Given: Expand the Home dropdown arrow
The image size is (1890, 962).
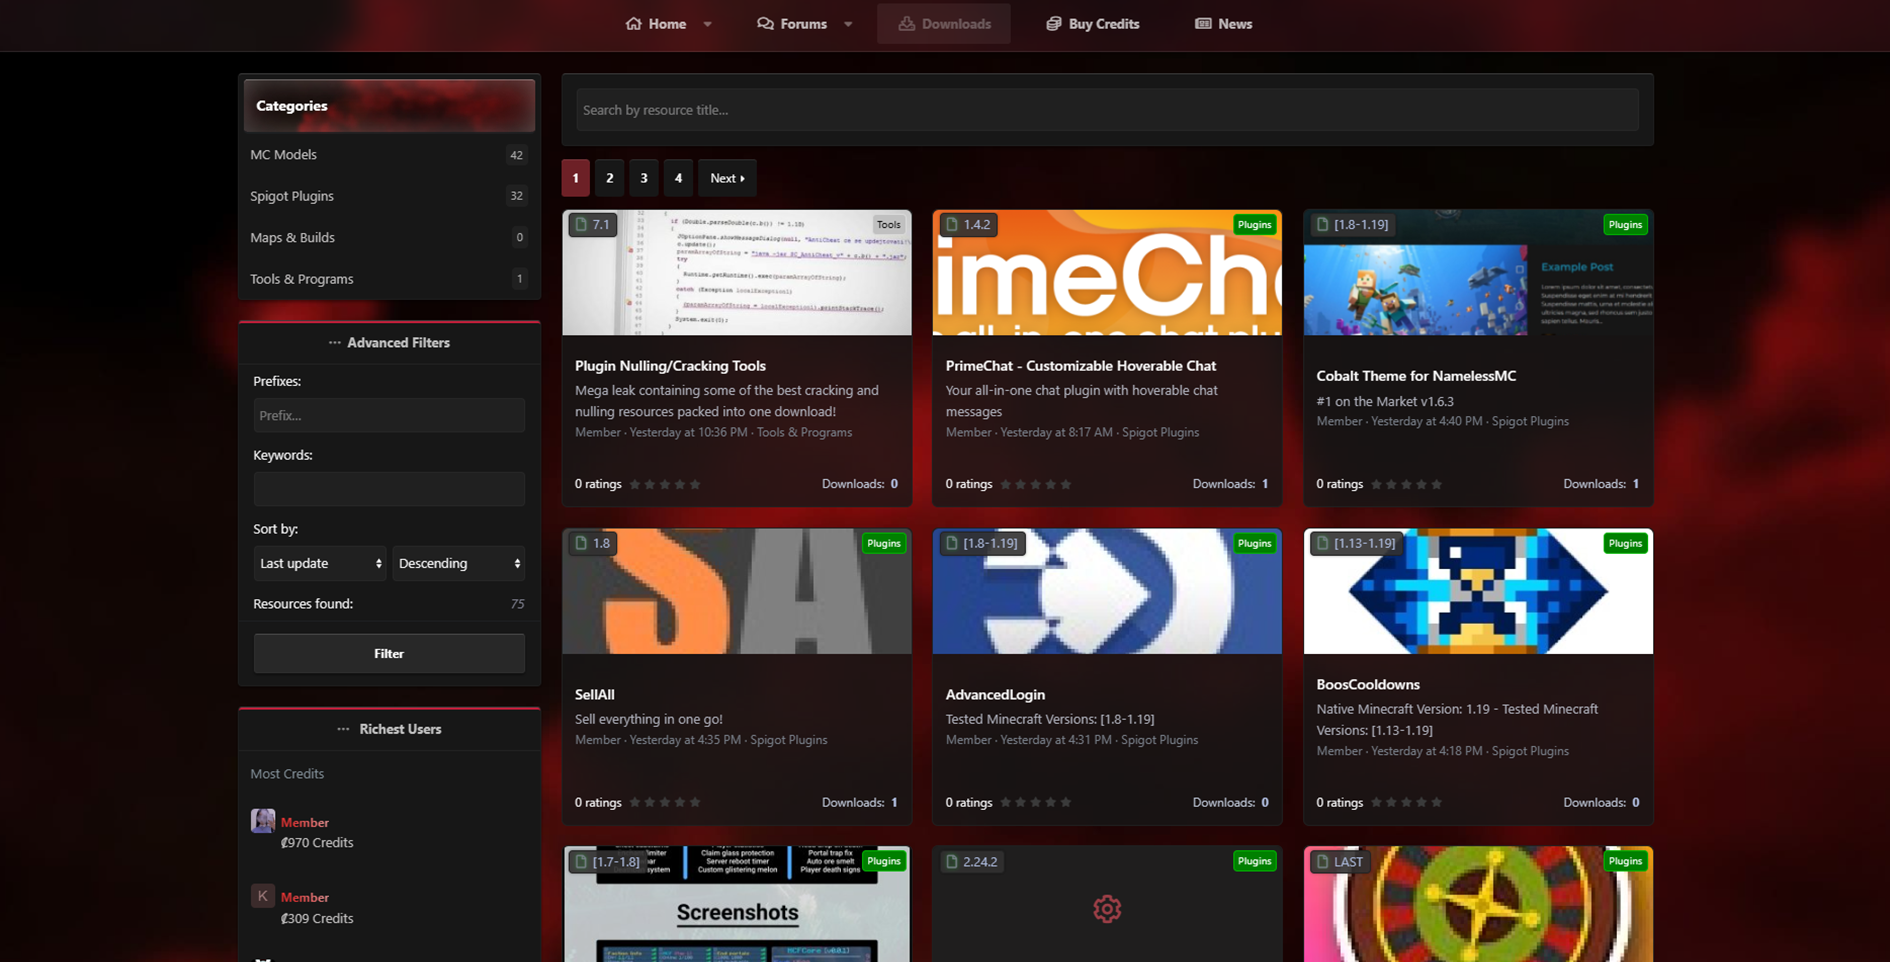Looking at the screenshot, I should click(x=707, y=24).
